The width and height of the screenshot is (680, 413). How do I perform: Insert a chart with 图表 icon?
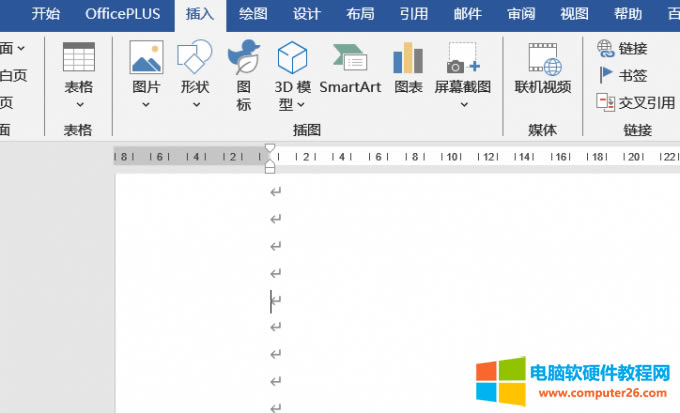[408, 58]
